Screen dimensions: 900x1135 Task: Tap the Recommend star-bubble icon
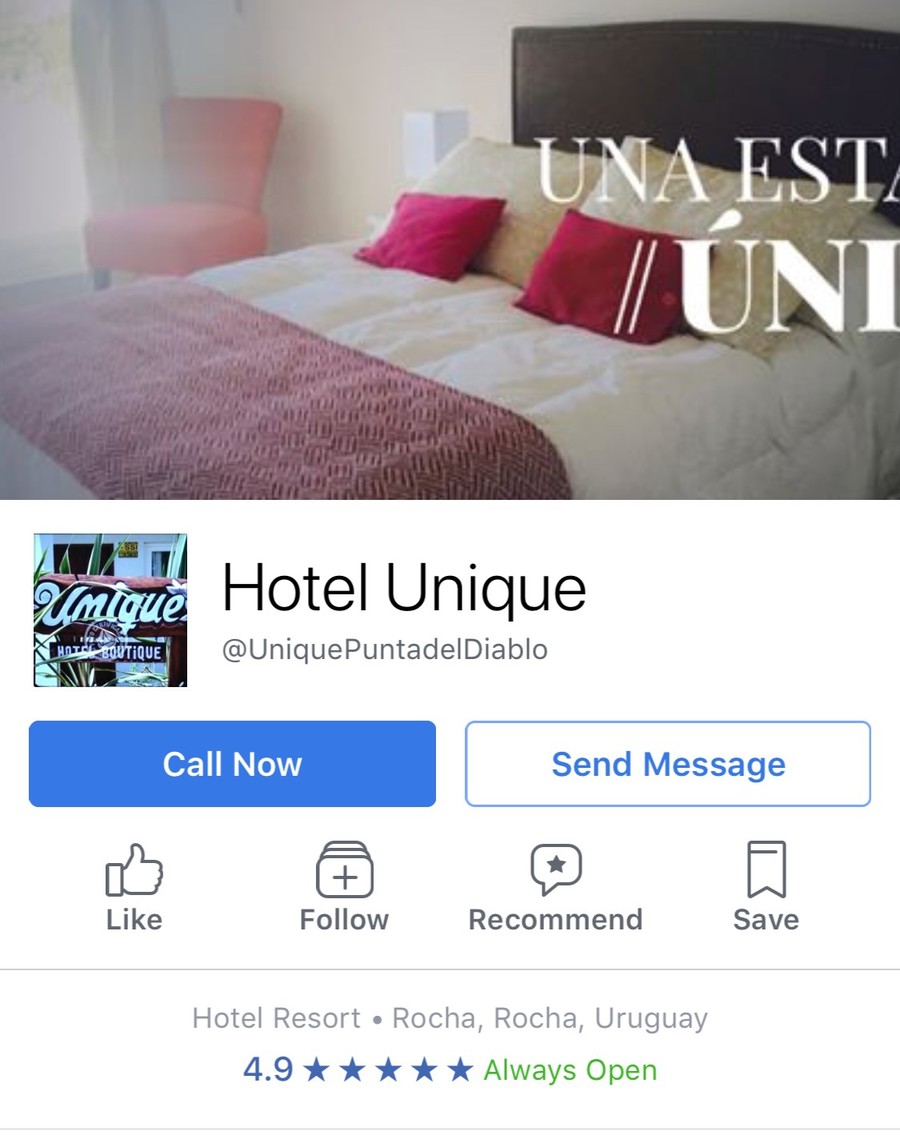(556, 869)
